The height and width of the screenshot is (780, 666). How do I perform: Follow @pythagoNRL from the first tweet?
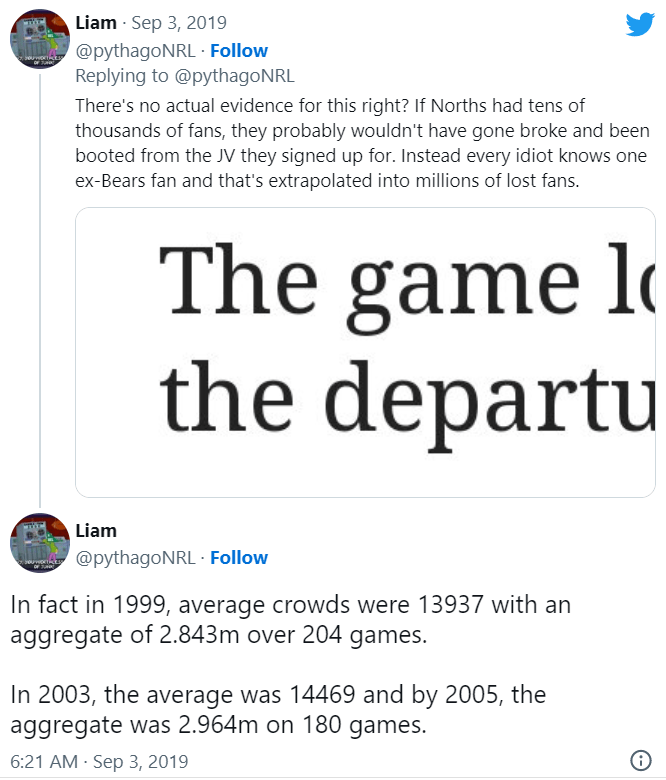pos(238,50)
